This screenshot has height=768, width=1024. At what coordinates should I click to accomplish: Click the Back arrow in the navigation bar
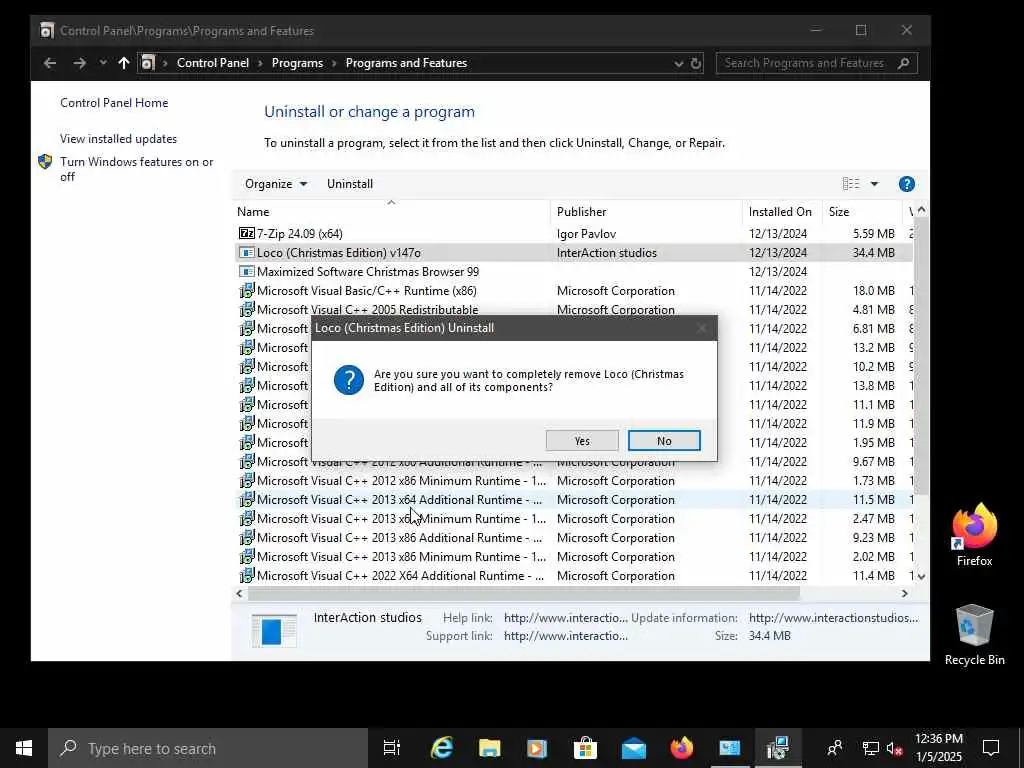(x=50, y=63)
